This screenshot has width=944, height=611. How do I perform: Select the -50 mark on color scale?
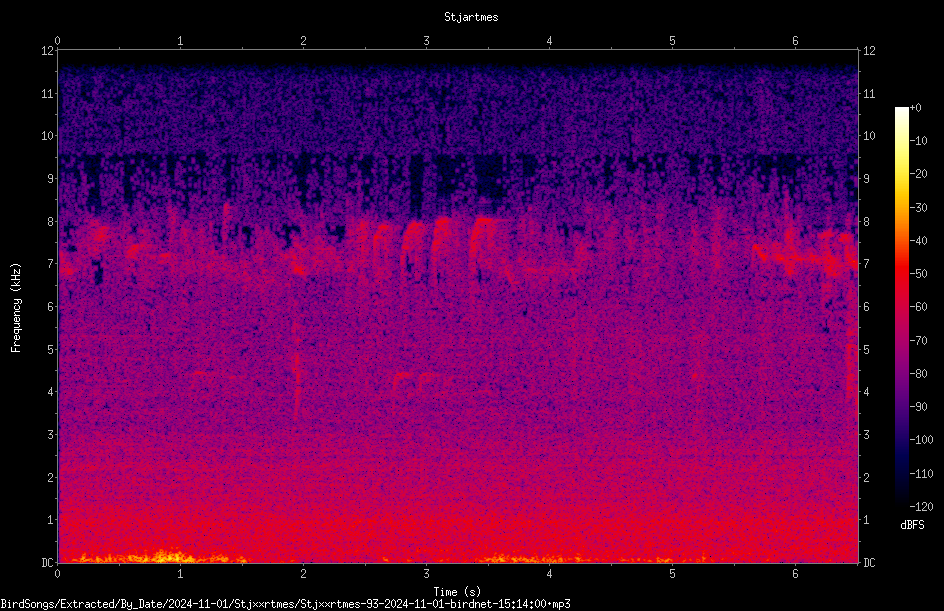click(919, 274)
